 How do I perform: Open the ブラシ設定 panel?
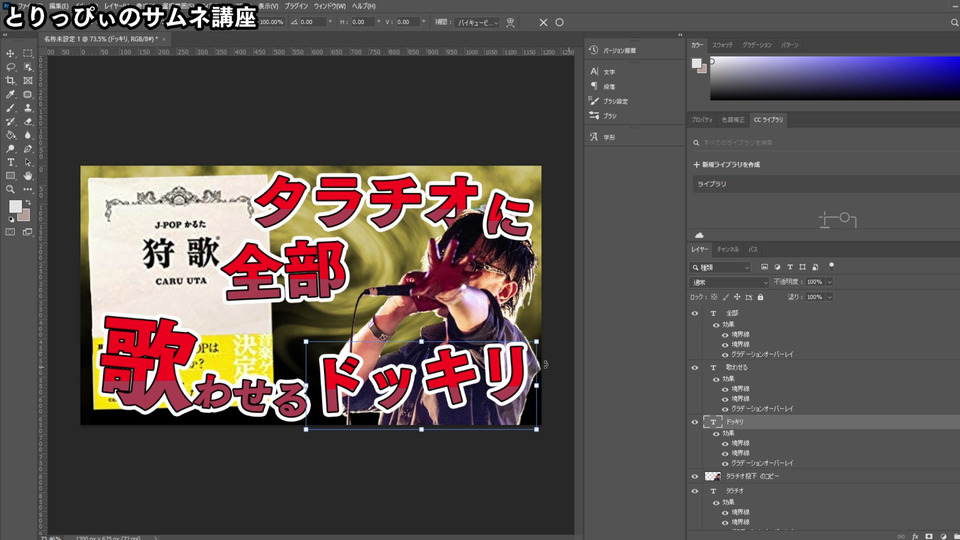pyautogui.click(x=609, y=101)
